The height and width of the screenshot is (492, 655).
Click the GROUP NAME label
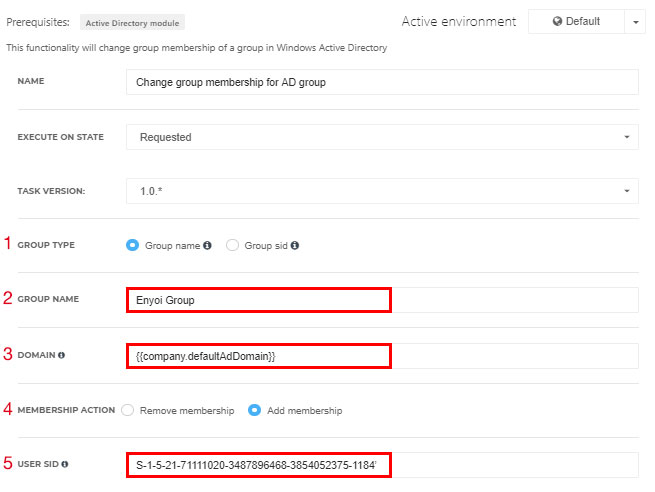(48, 299)
